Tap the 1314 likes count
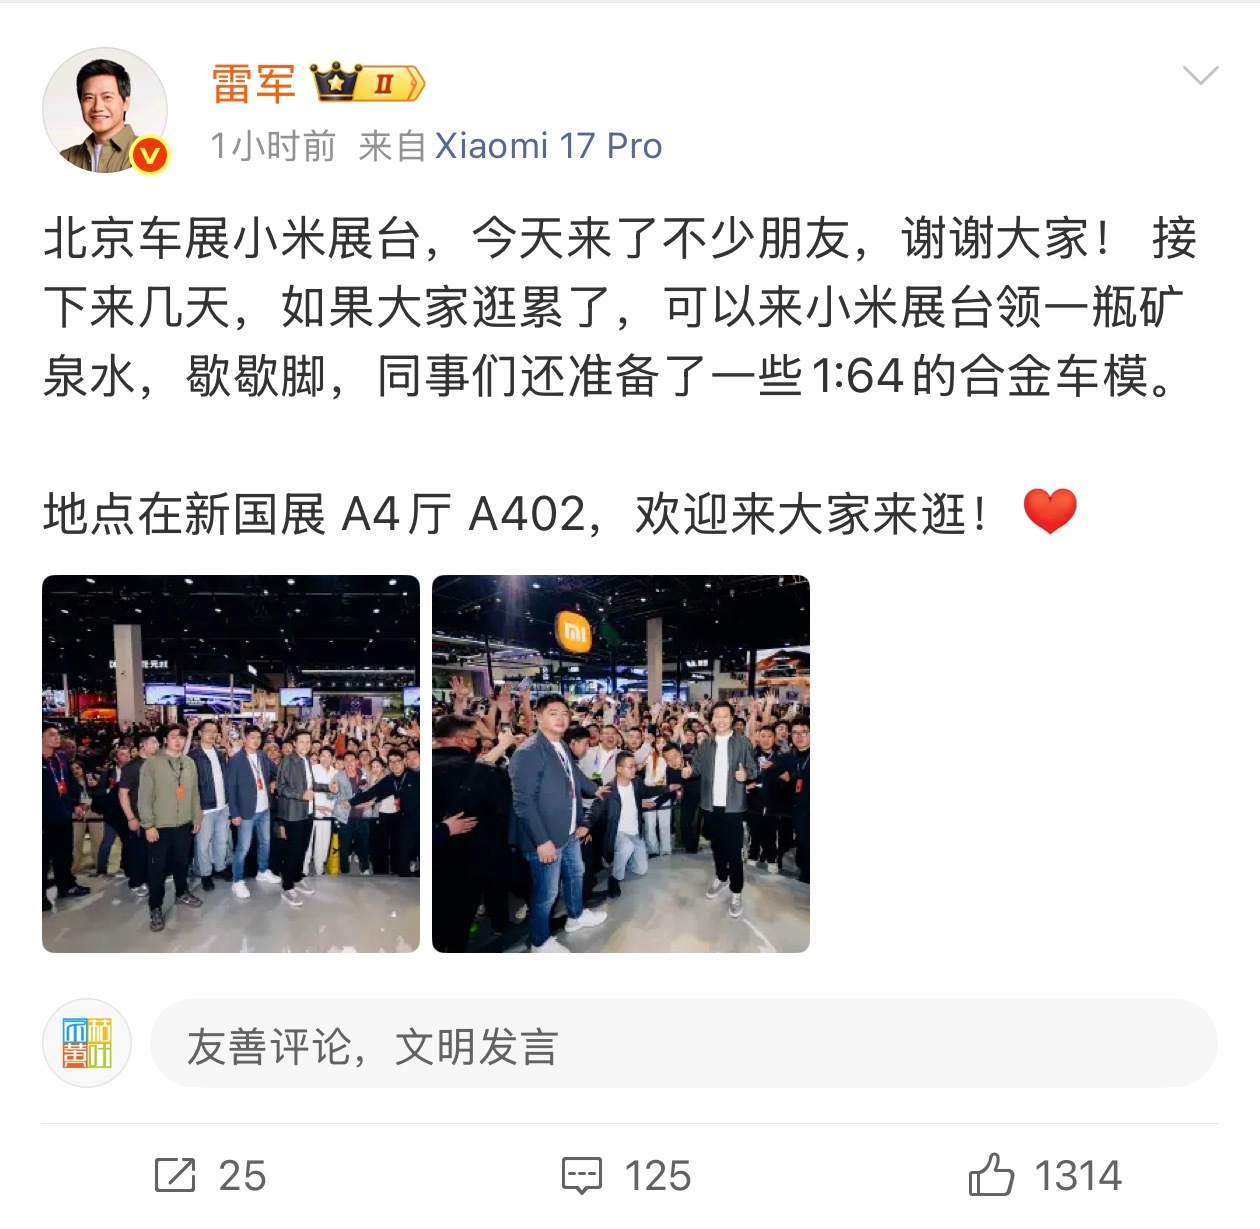 1078,1176
